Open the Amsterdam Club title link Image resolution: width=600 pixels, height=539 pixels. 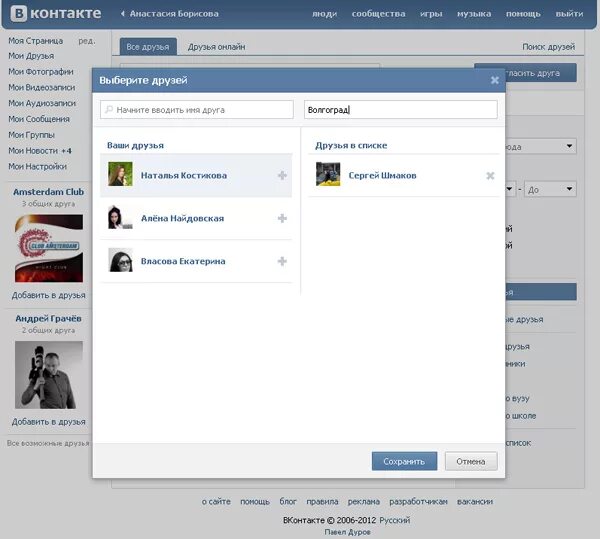point(49,192)
